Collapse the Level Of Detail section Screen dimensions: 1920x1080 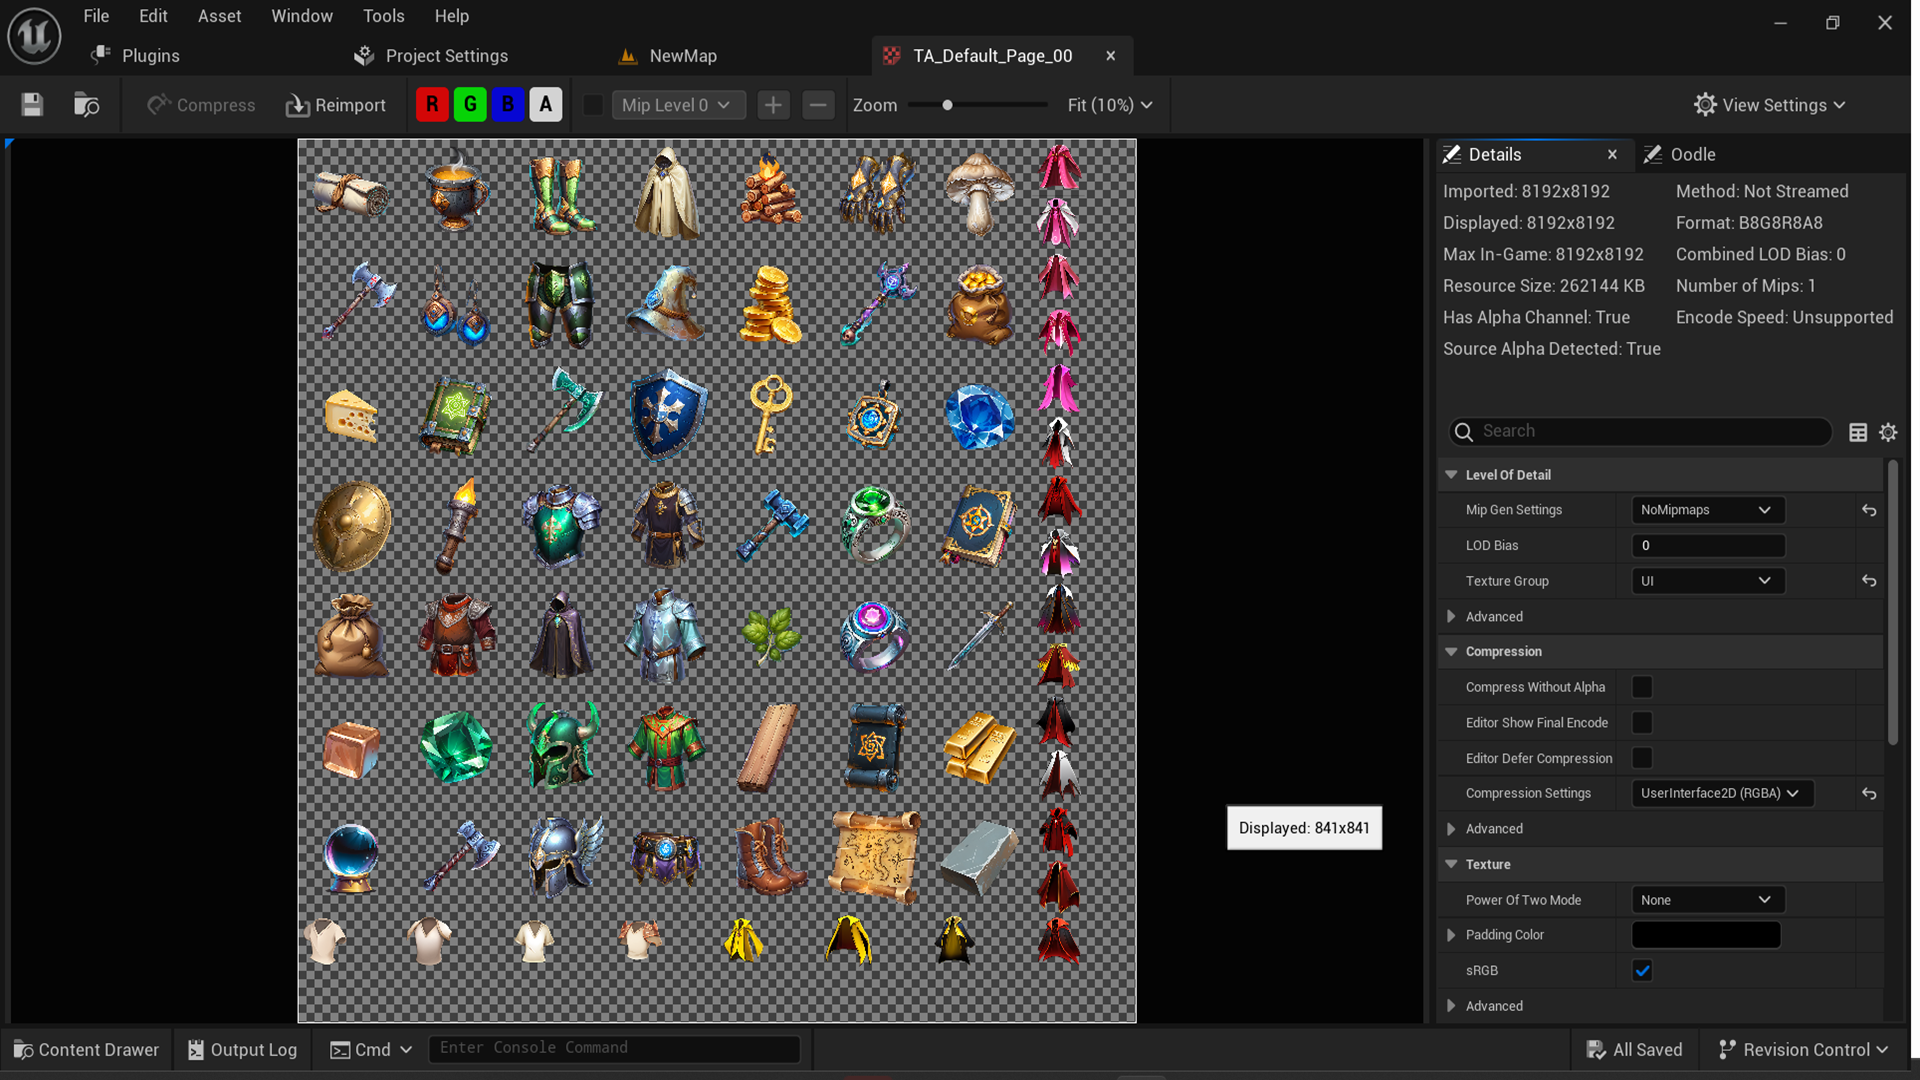[x=1451, y=475]
